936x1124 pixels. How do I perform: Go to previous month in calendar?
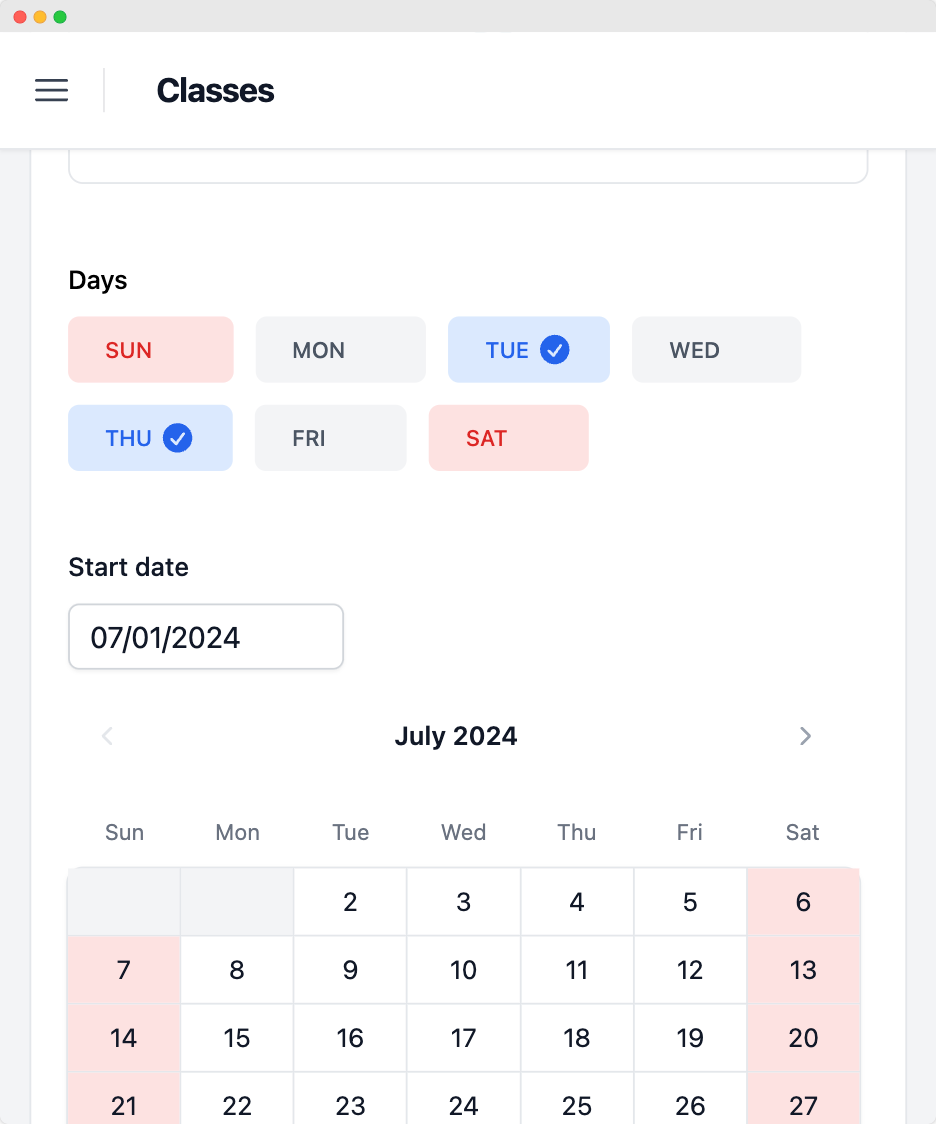click(108, 737)
